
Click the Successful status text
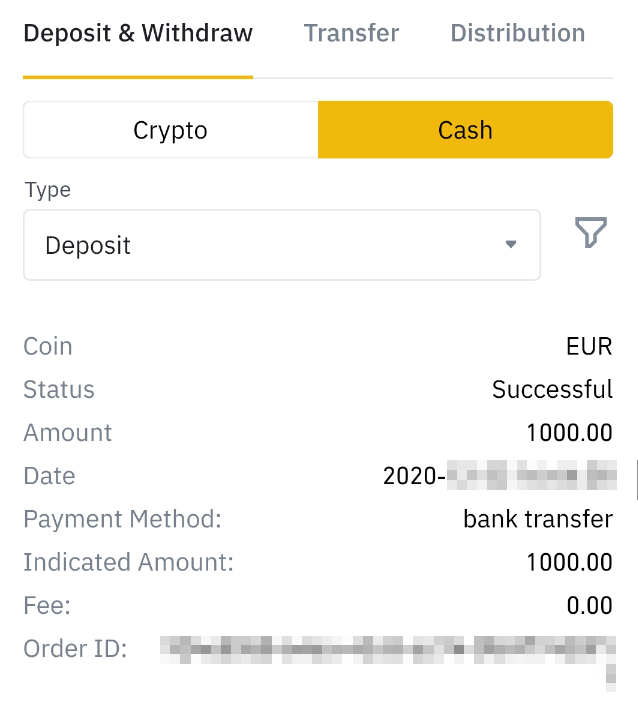point(552,390)
